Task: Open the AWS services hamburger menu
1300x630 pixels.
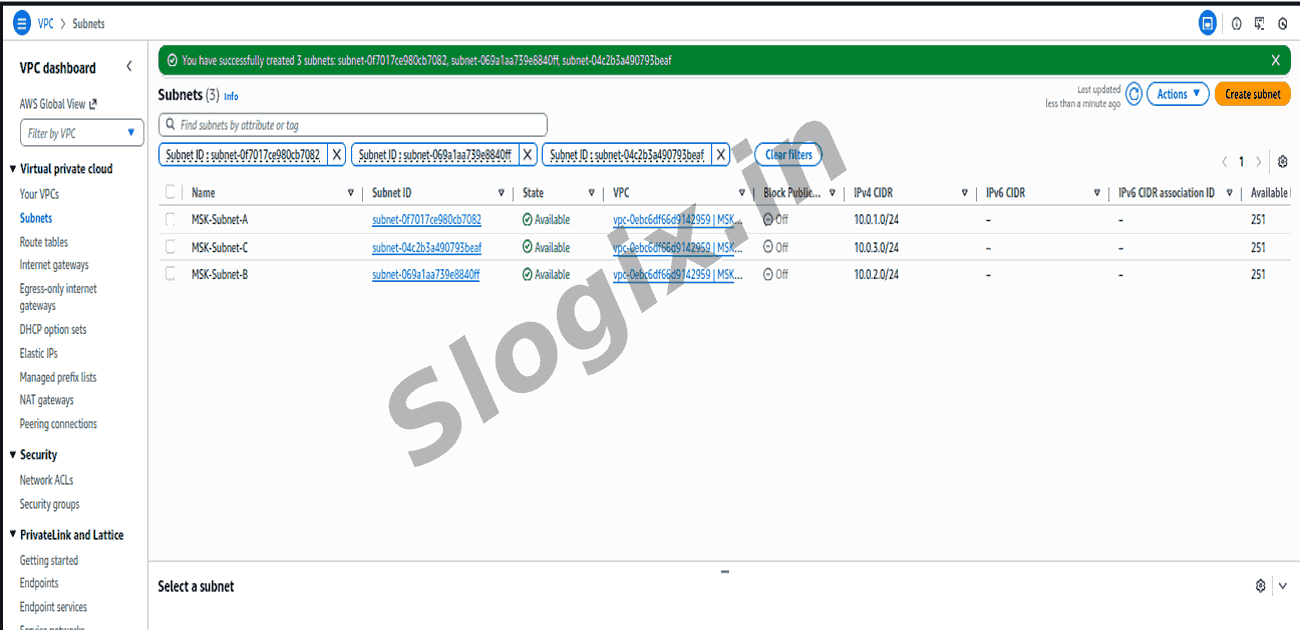Action: (22, 23)
